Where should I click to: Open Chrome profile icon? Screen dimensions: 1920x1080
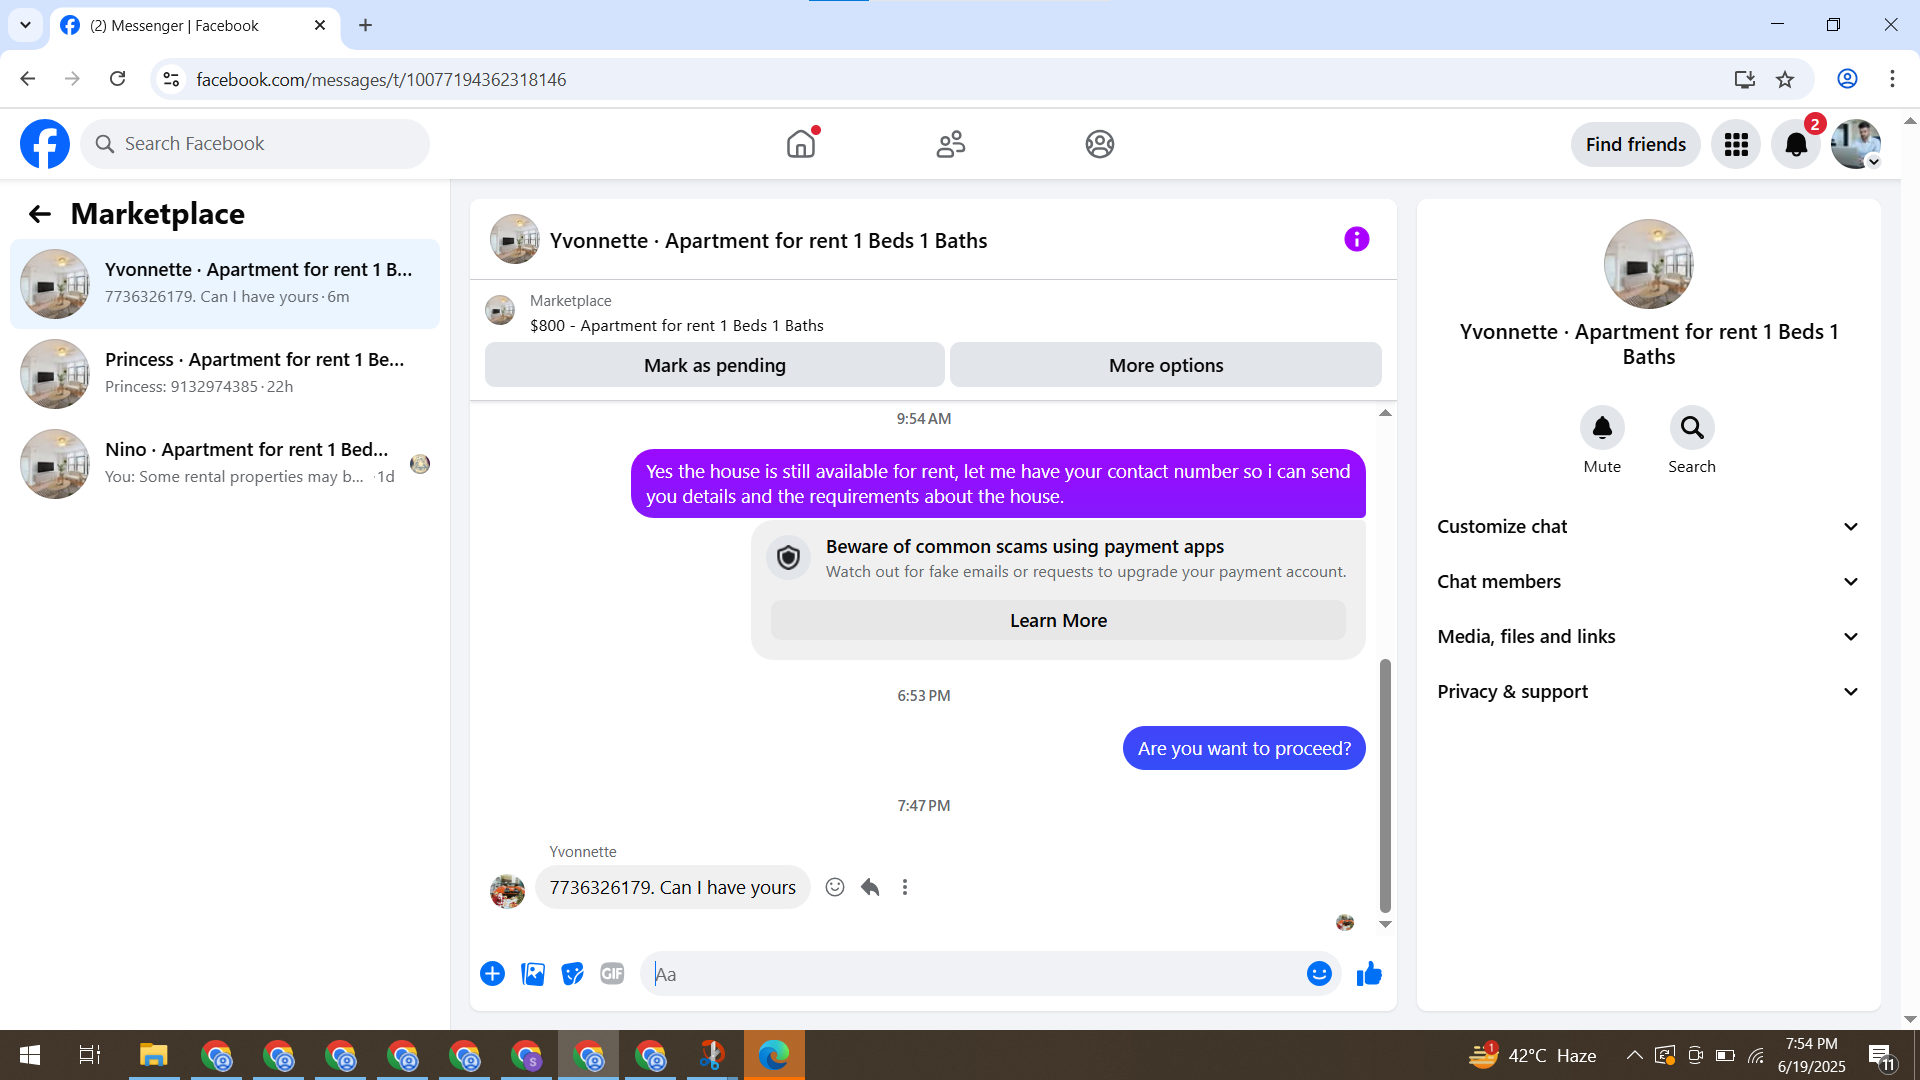pyautogui.click(x=1847, y=79)
